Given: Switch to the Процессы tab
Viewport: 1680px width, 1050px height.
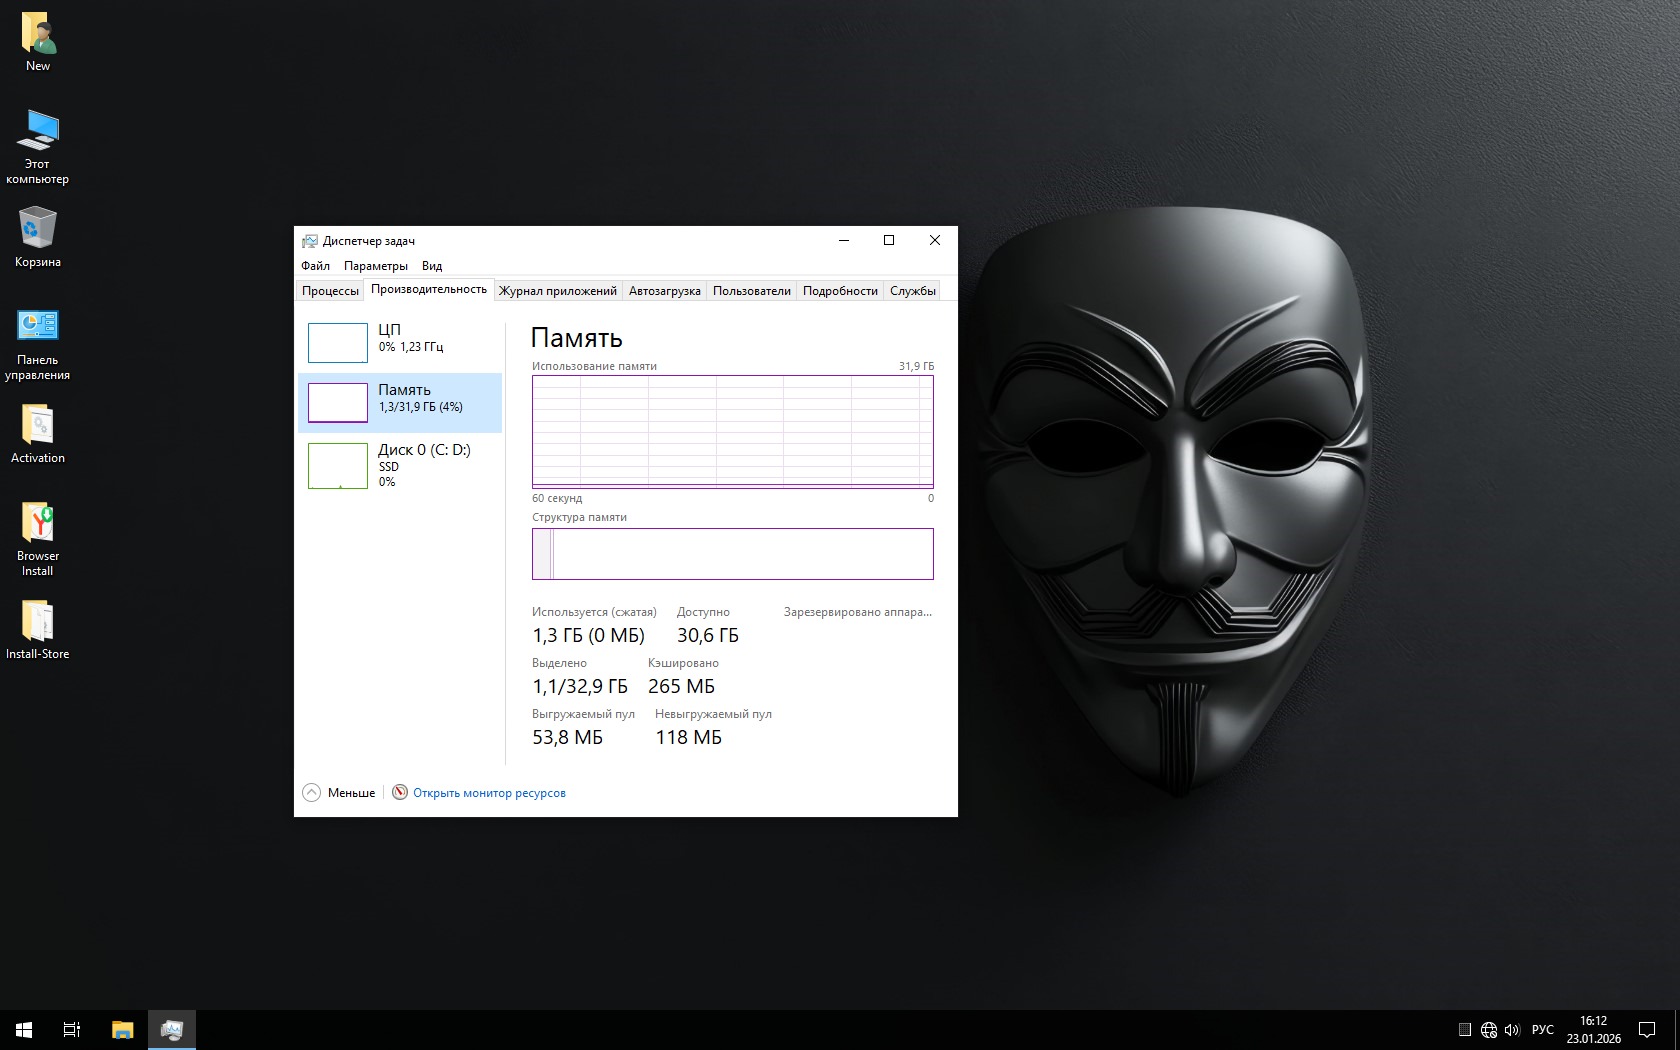Looking at the screenshot, I should [330, 291].
